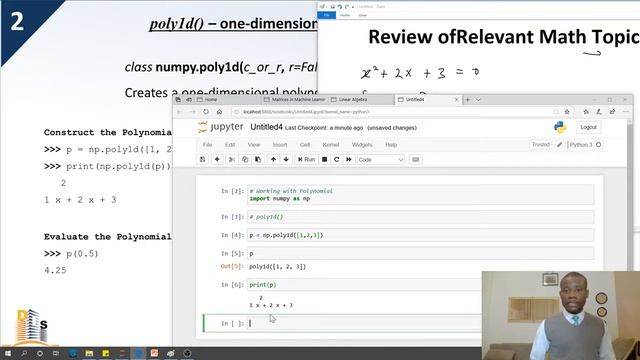
Task: Open the command palette keyboard icon
Action: point(416,160)
